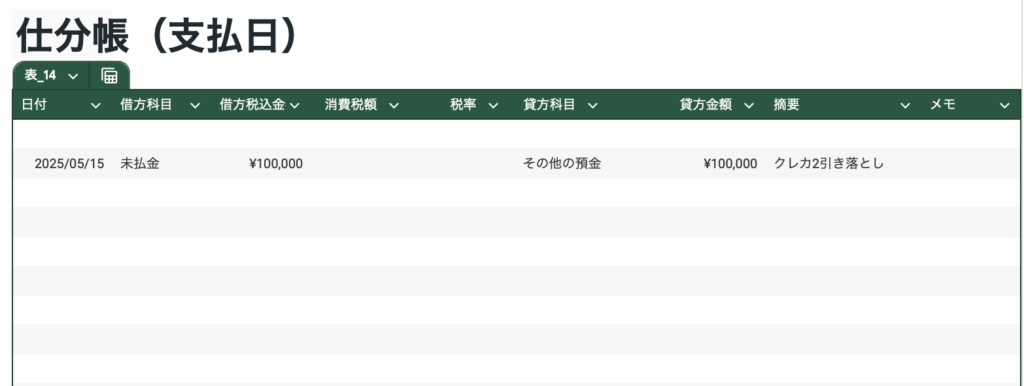
Task: Click the メモ column header label
Action: [942, 105]
